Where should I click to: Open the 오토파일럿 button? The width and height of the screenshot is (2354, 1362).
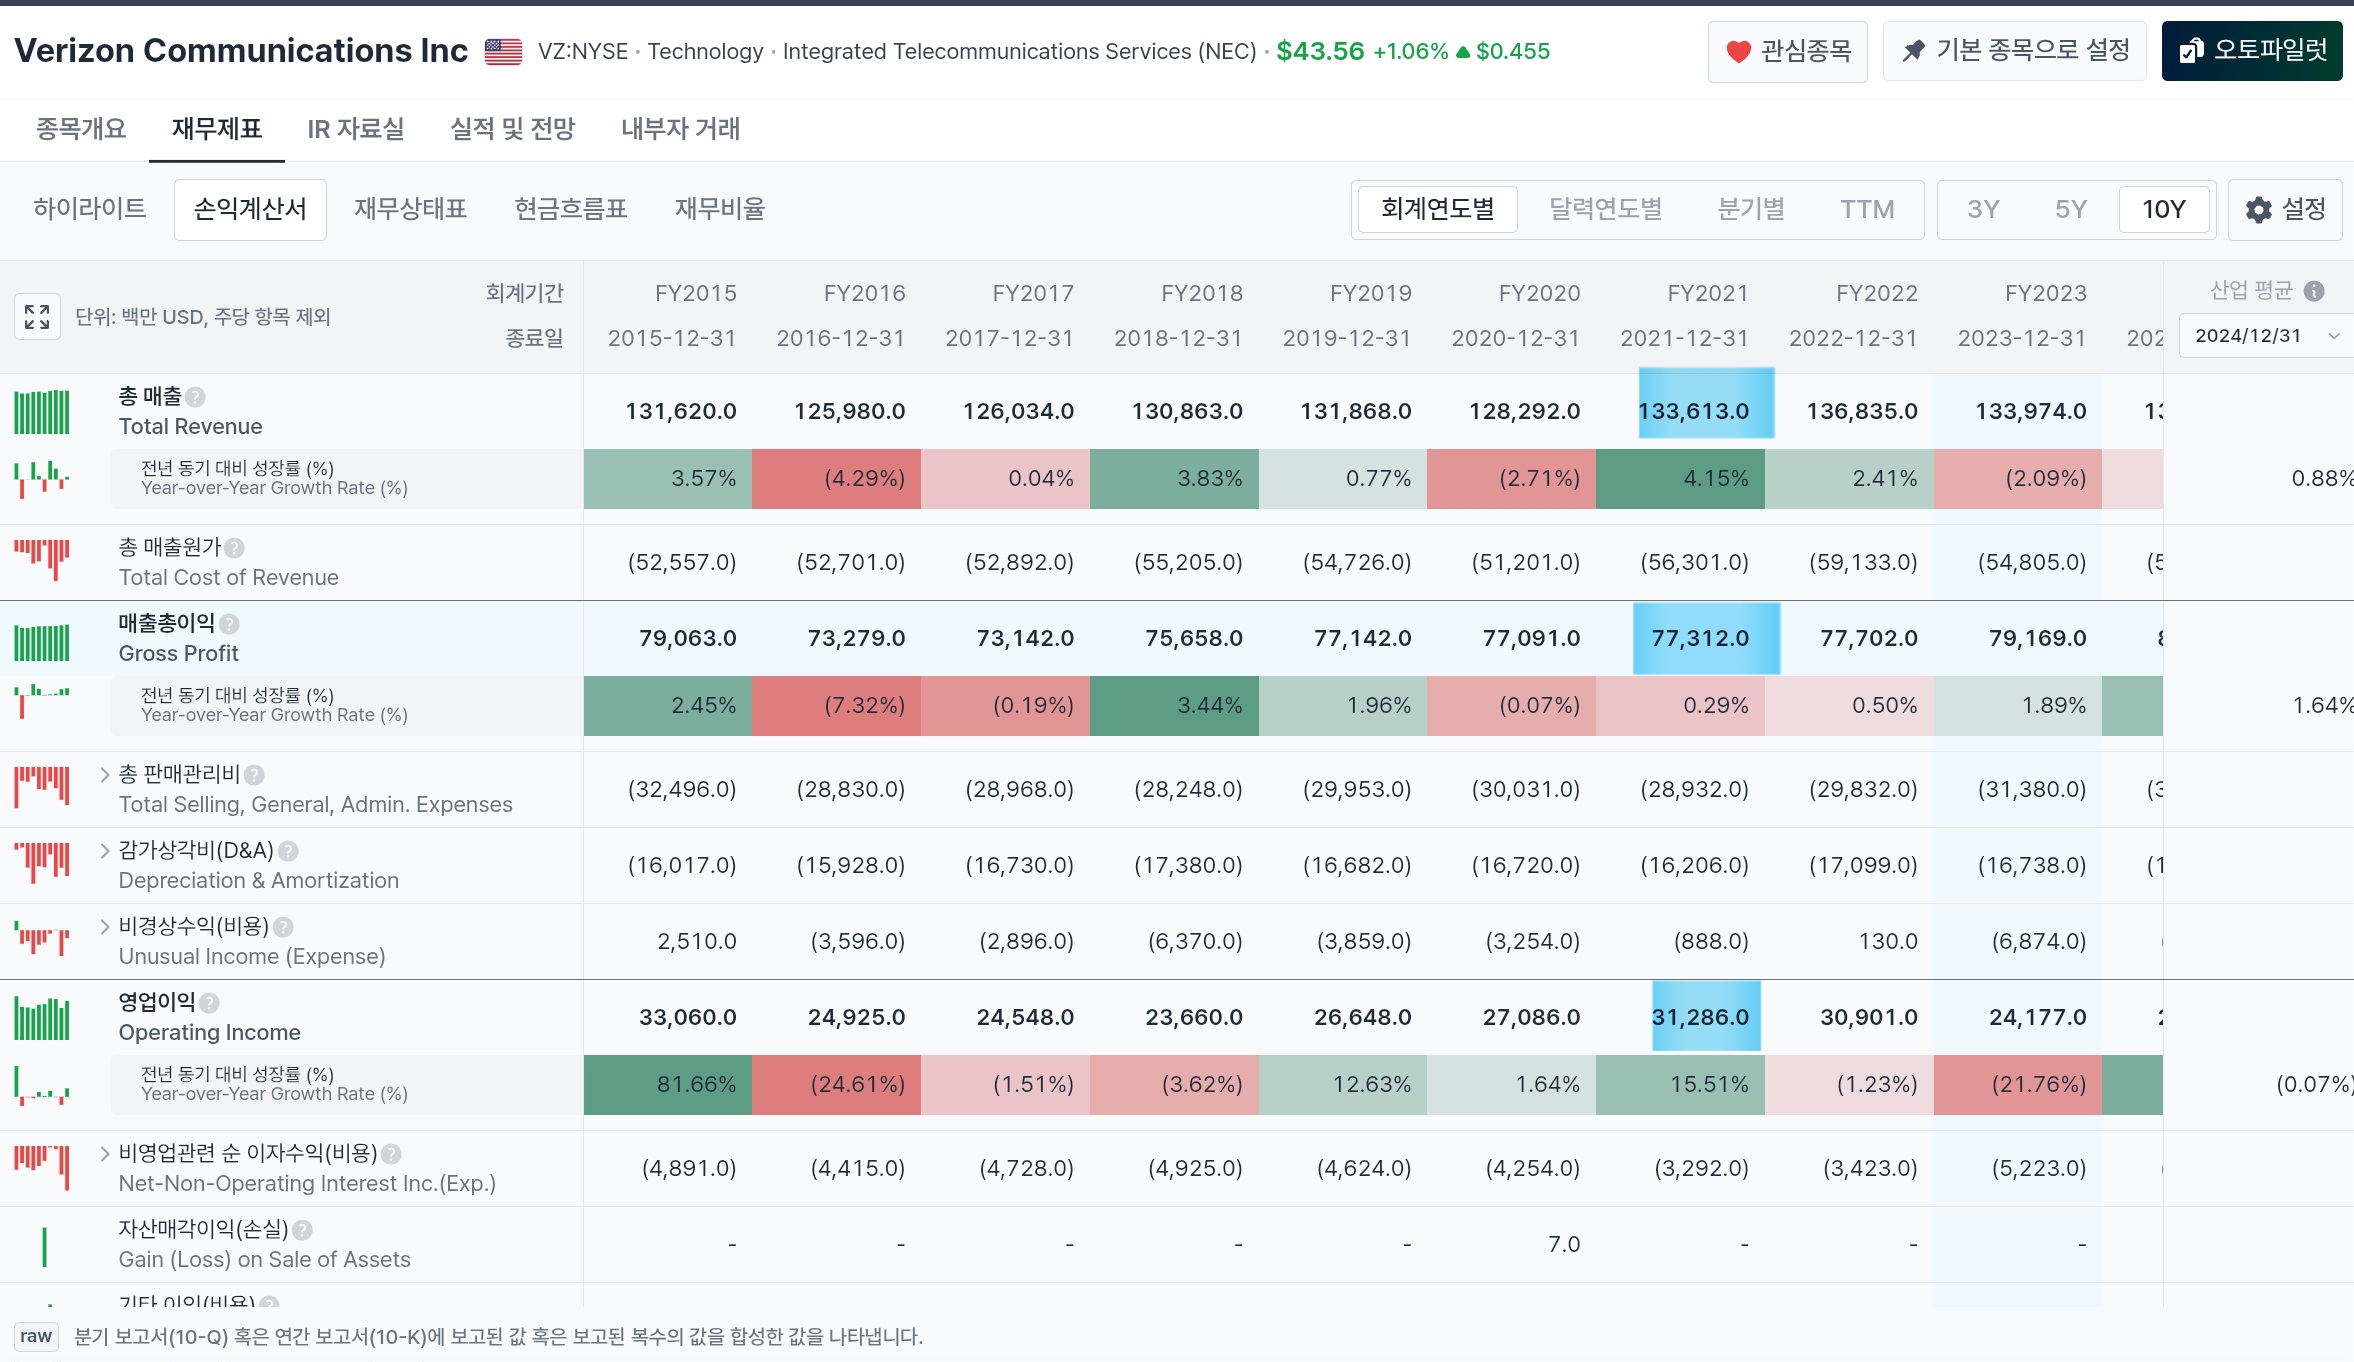pyautogui.click(x=2252, y=51)
